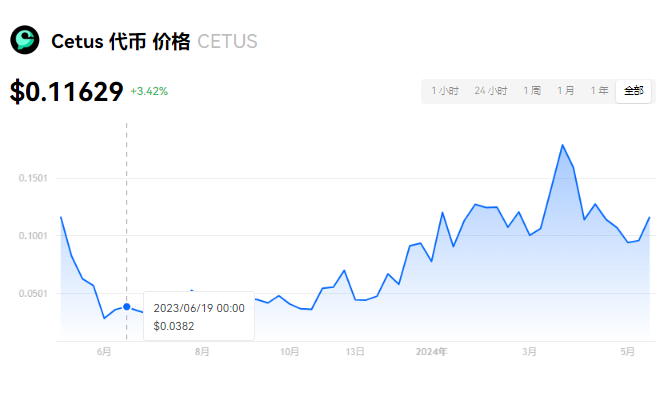Image resolution: width=668 pixels, height=395 pixels.
Task: Click the 2024年 label on time axis
Action: click(432, 352)
